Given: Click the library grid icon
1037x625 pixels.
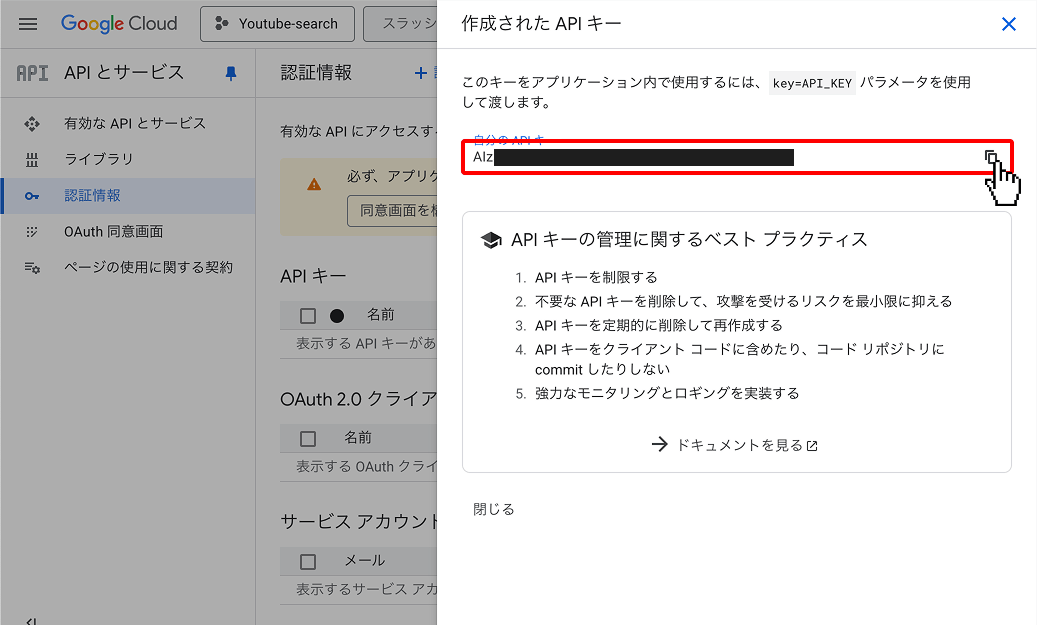Looking at the screenshot, I should coord(32,159).
